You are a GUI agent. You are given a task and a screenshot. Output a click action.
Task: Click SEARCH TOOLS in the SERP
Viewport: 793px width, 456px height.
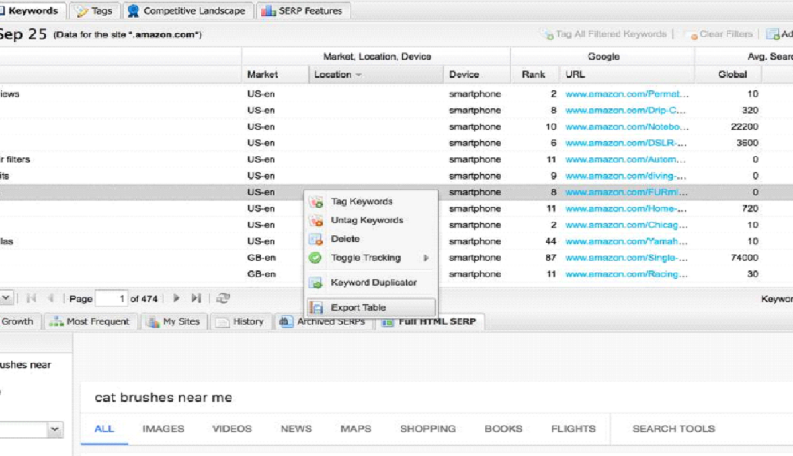[674, 429]
